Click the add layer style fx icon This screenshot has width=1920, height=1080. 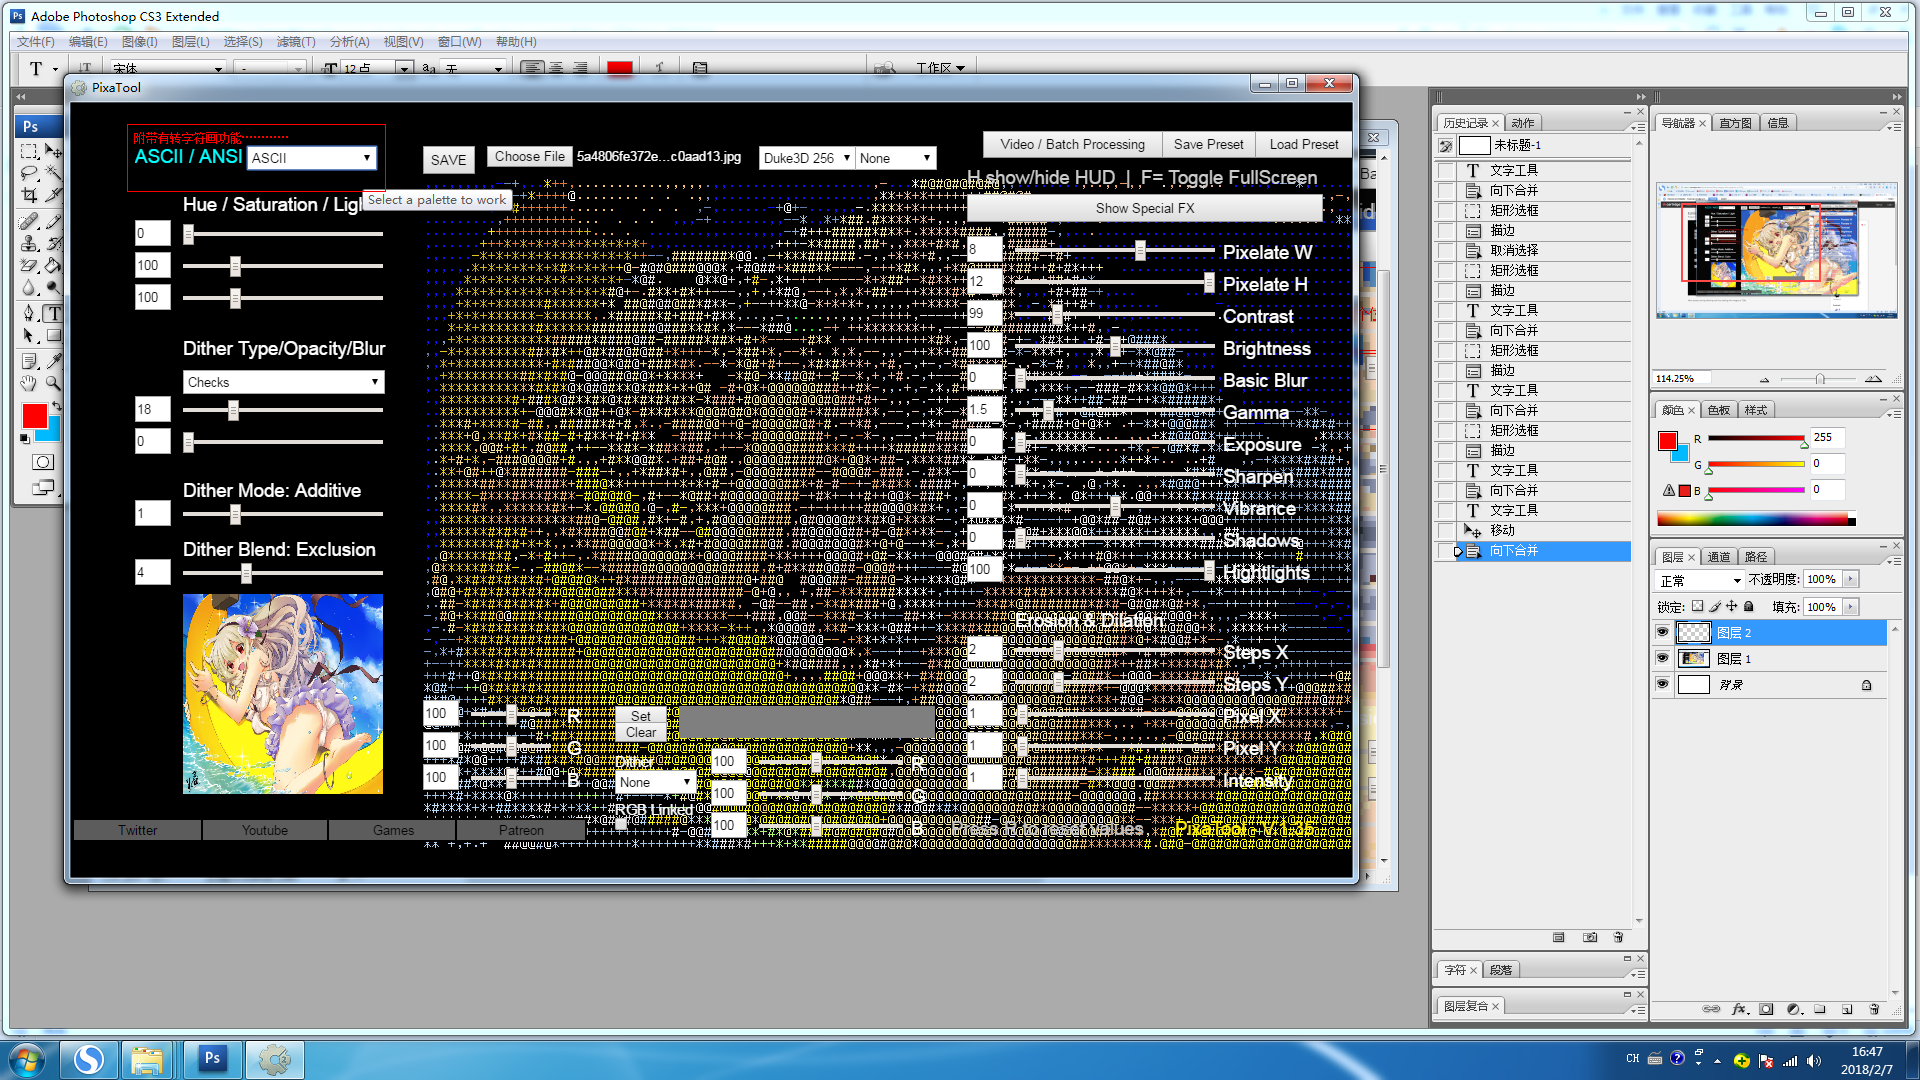click(1739, 1009)
